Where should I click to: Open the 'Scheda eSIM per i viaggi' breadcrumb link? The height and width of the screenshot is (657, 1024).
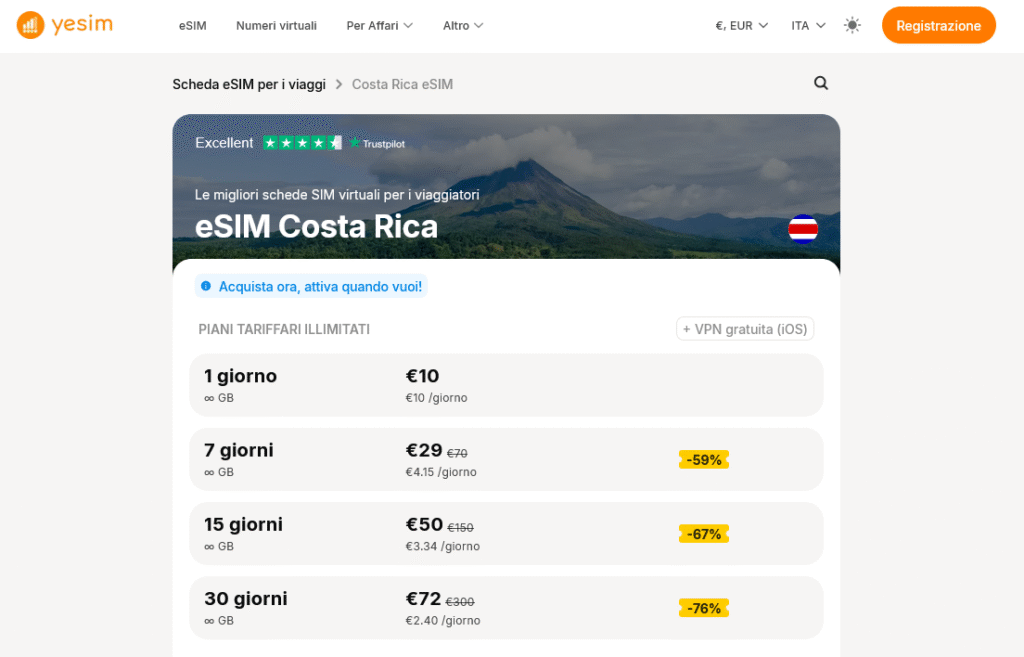[248, 84]
